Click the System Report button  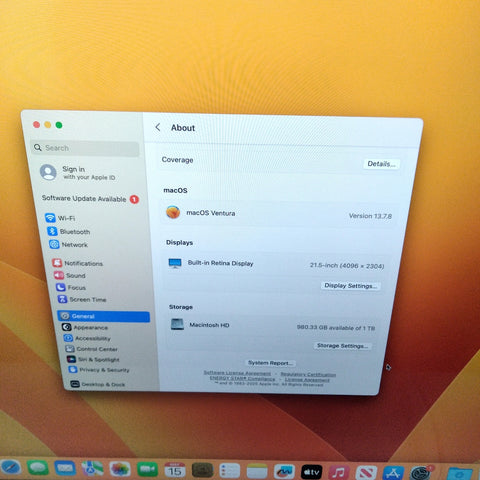(x=270, y=363)
